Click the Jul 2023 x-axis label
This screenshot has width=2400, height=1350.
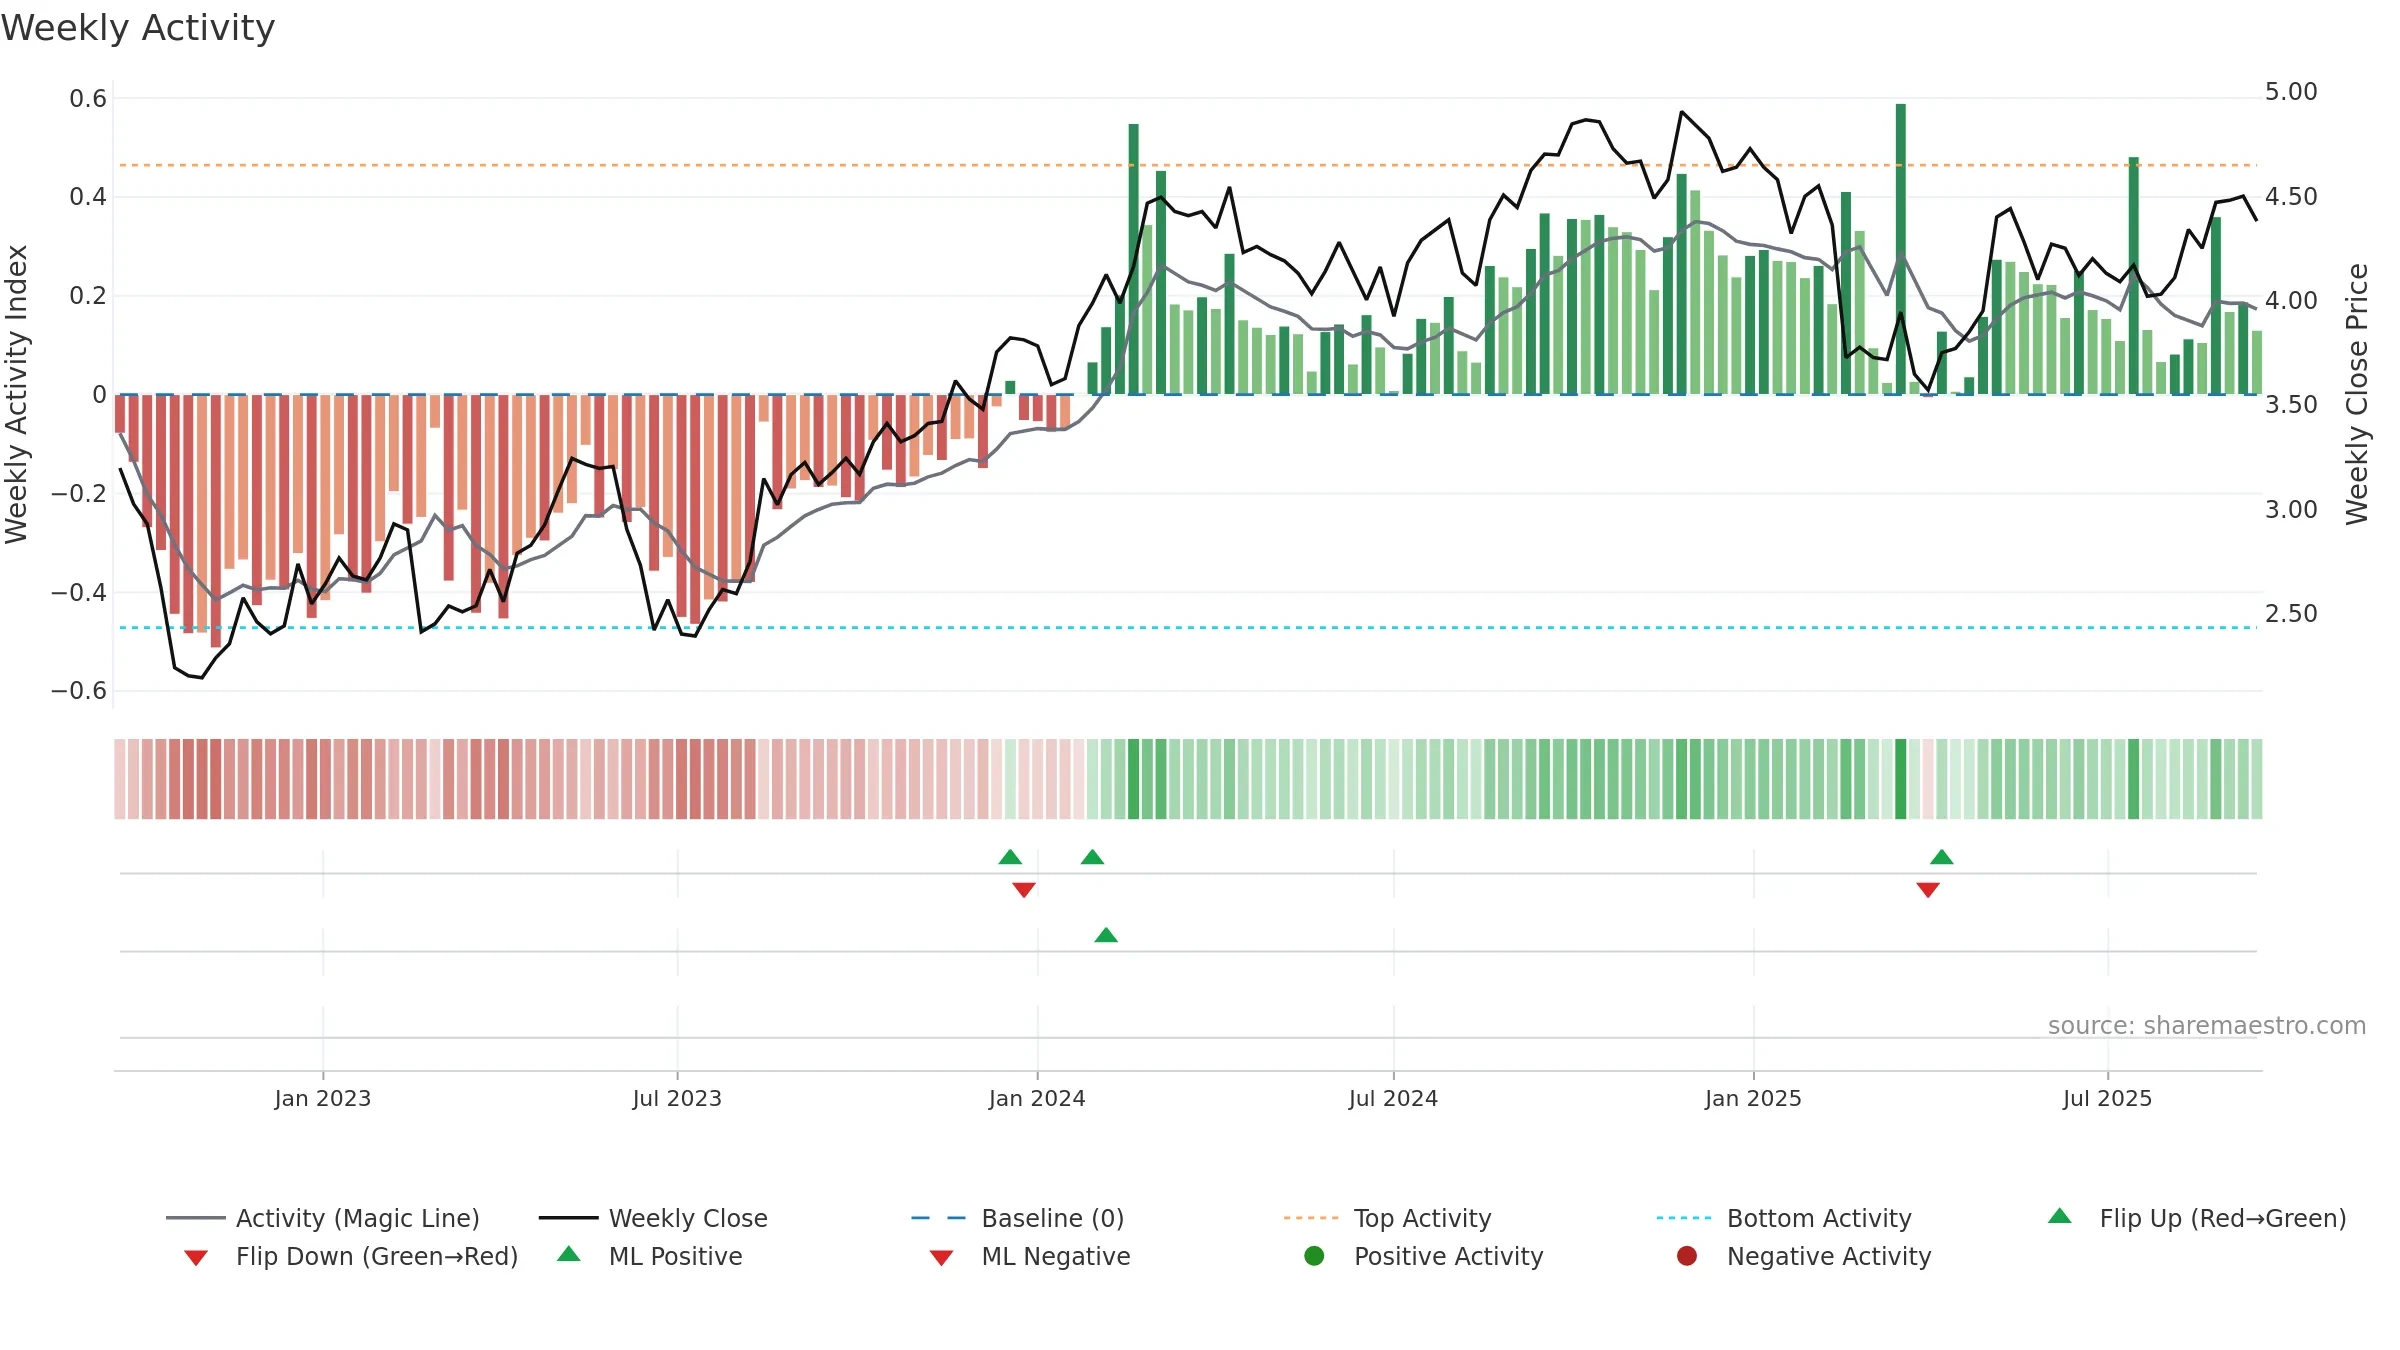pyautogui.click(x=677, y=1098)
